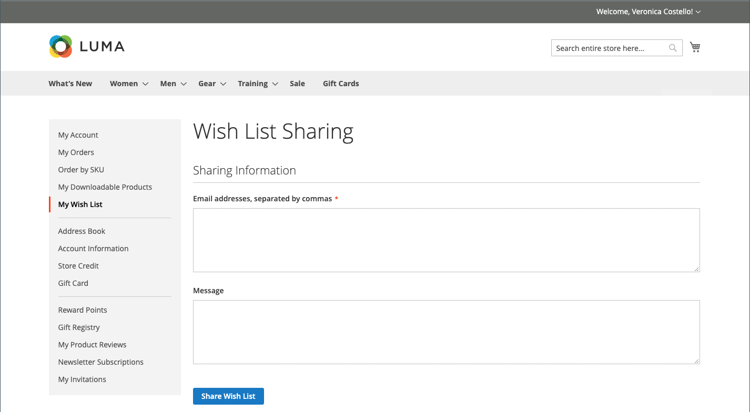
Task: Click the Luma logo icon
Action: coord(61,46)
